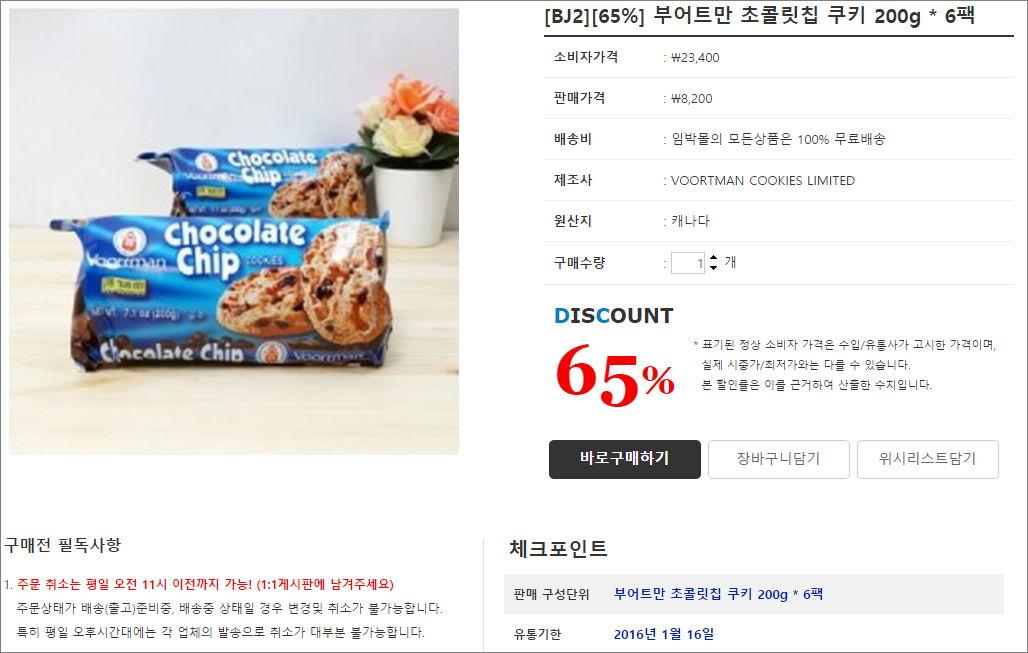Click the red 65% discount figure
The width and height of the screenshot is (1028, 653).
615,376
